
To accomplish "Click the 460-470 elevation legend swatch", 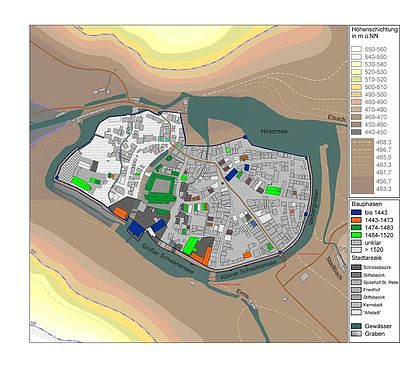I will [x=357, y=117].
